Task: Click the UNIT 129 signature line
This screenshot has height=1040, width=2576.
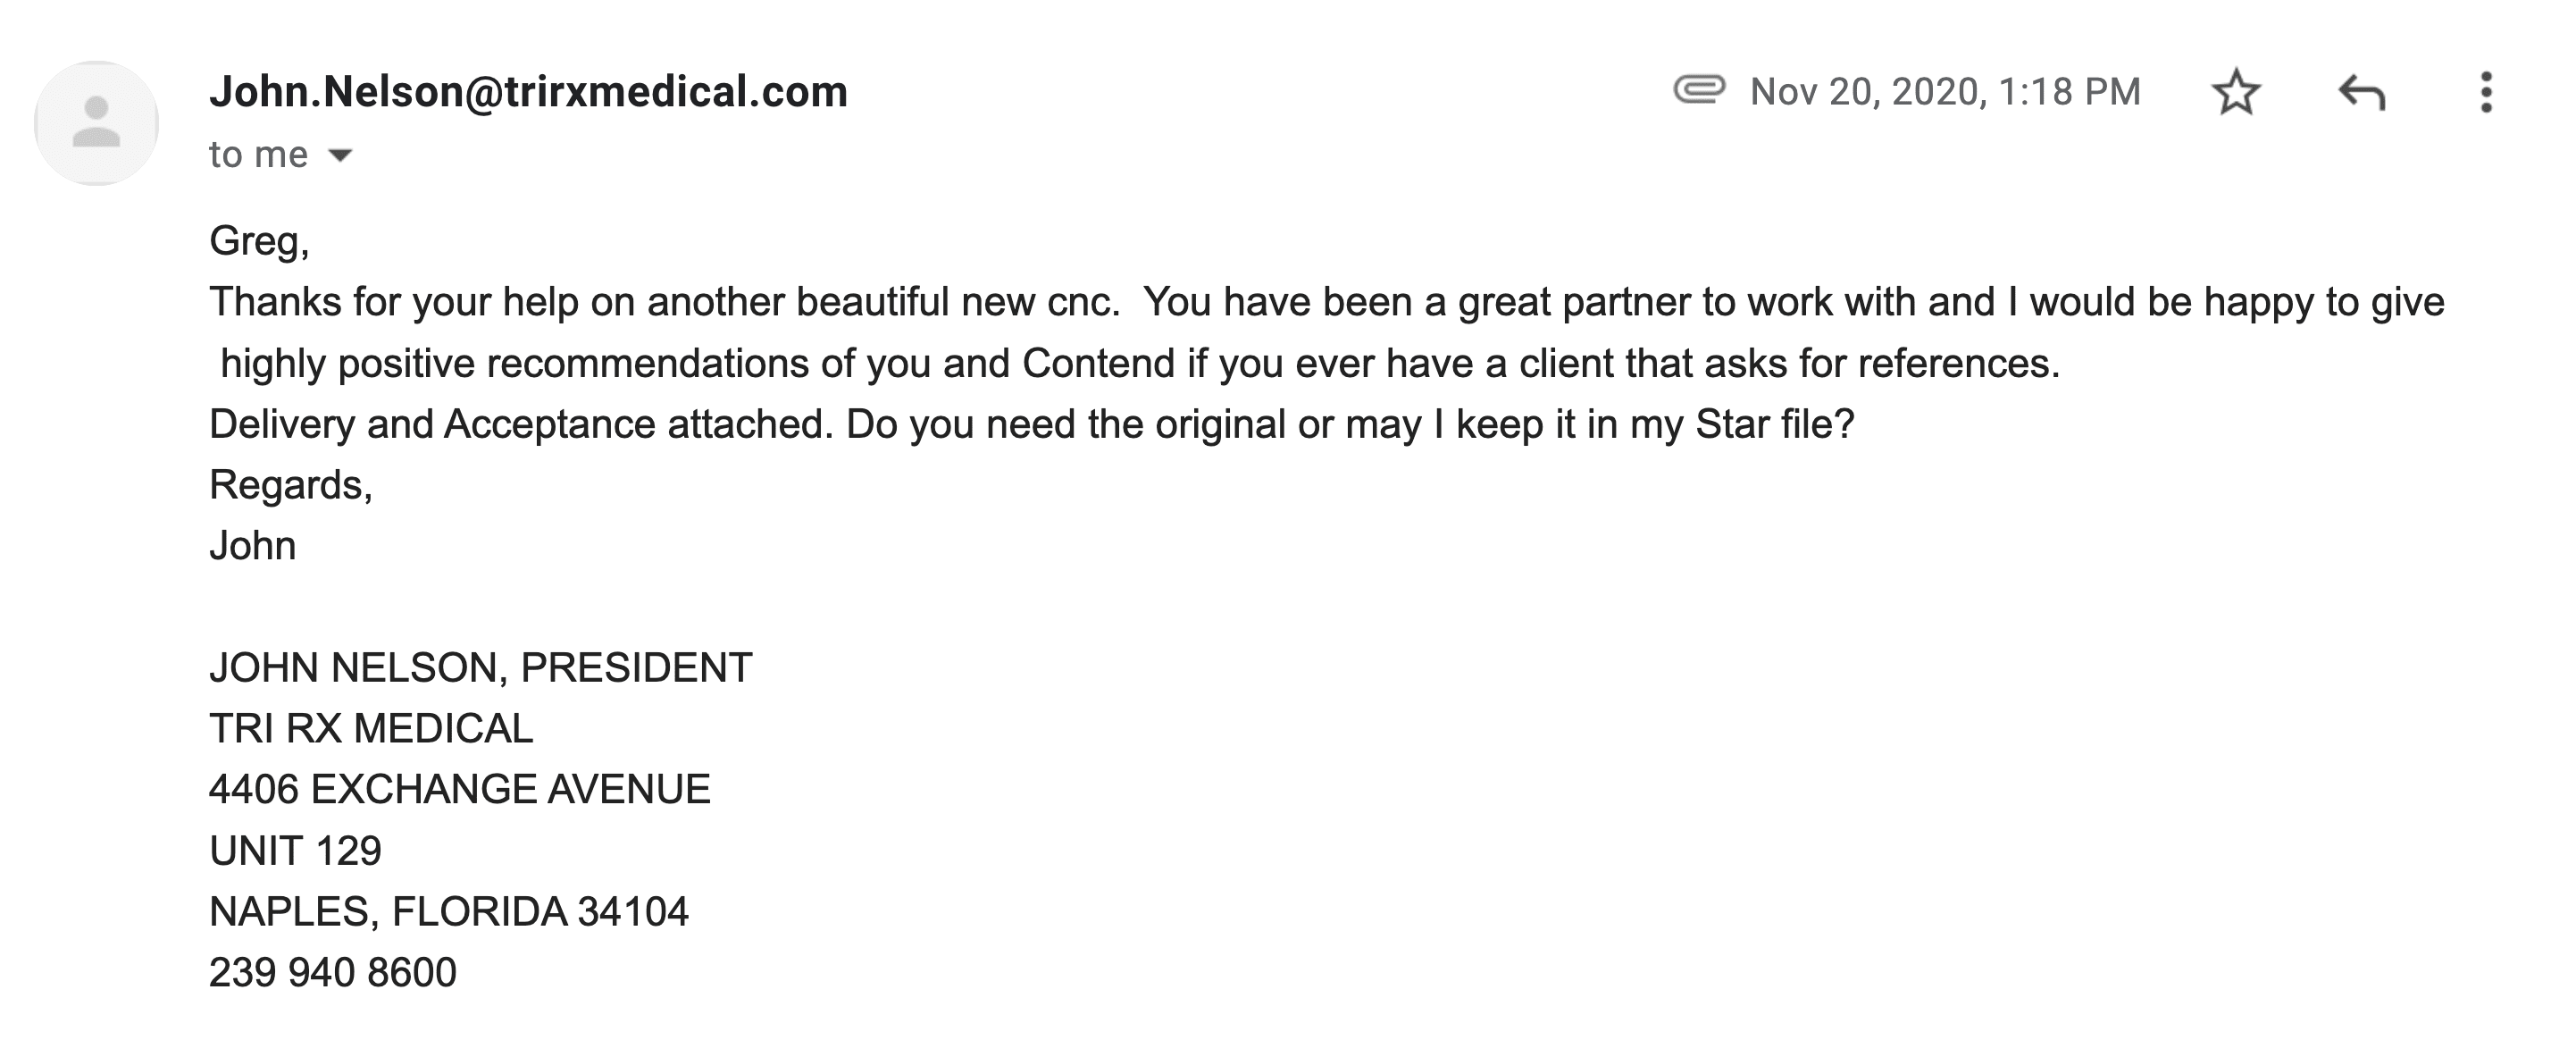Action: pyautogui.click(x=295, y=850)
